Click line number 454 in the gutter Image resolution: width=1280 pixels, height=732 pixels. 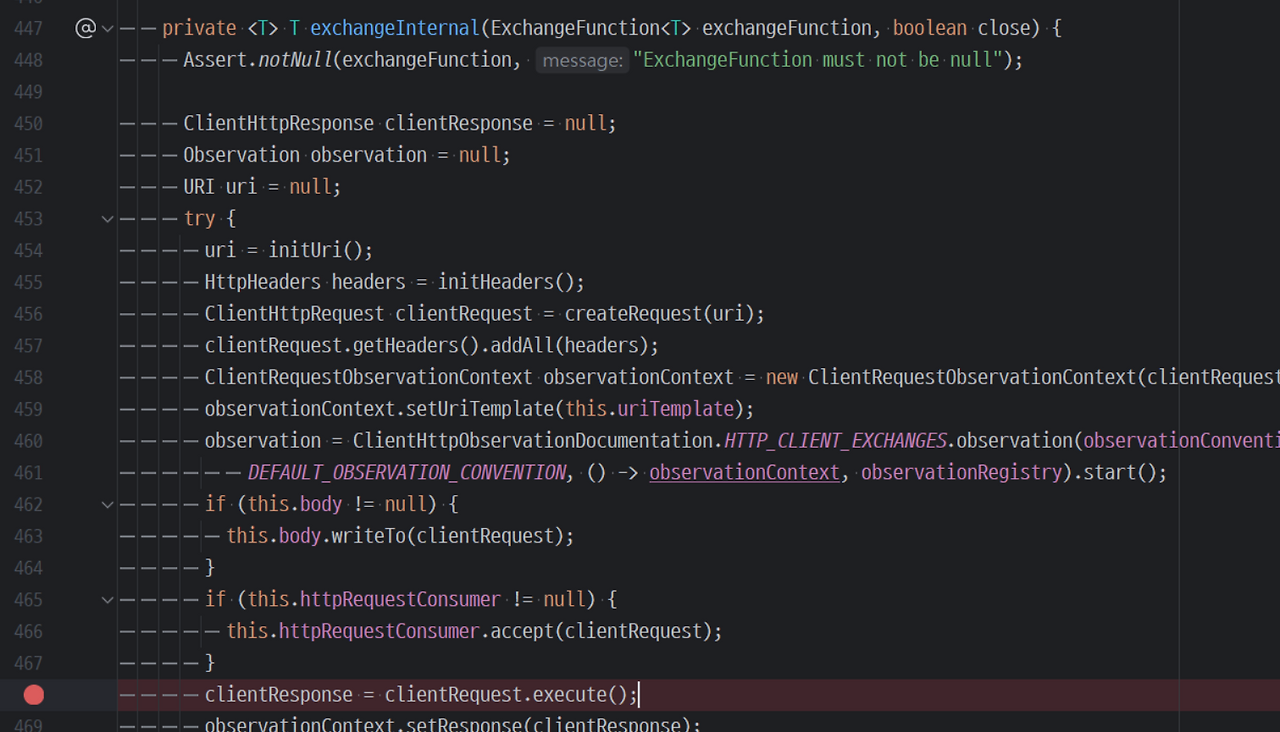click(28, 250)
